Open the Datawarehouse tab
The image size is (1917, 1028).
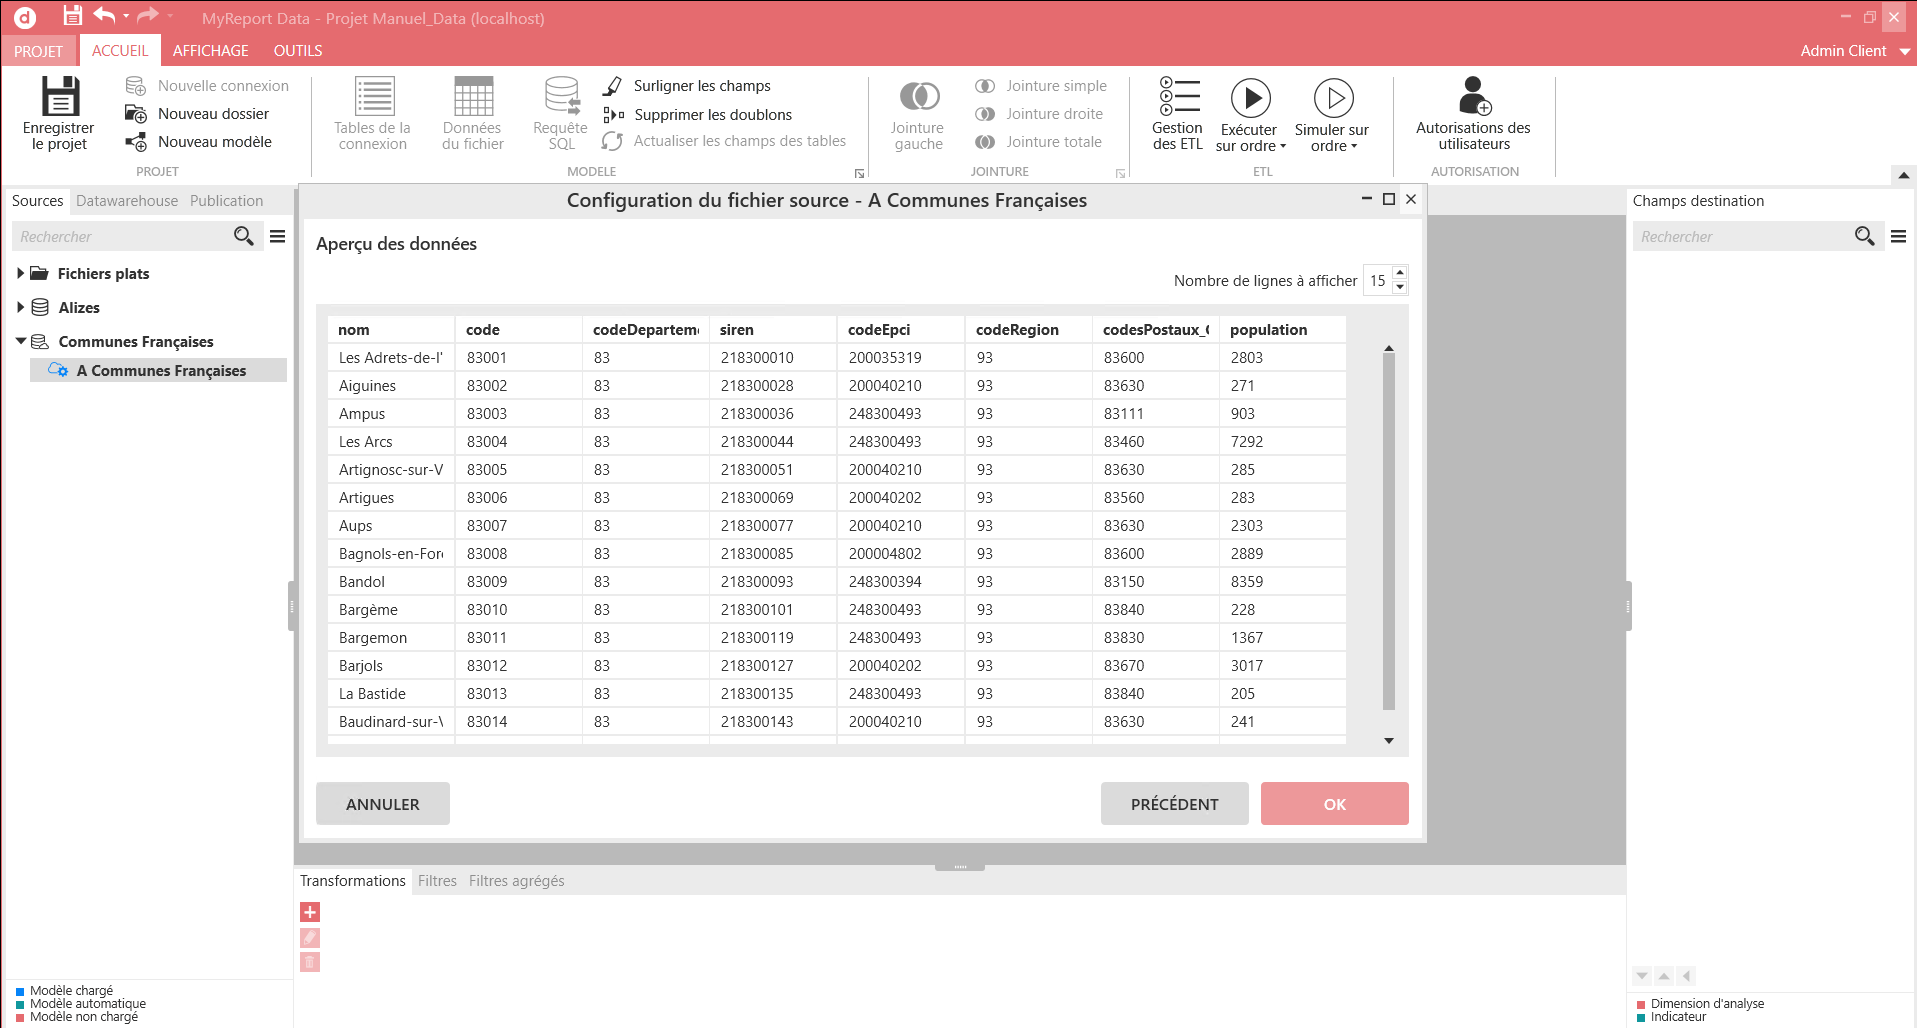coord(127,201)
